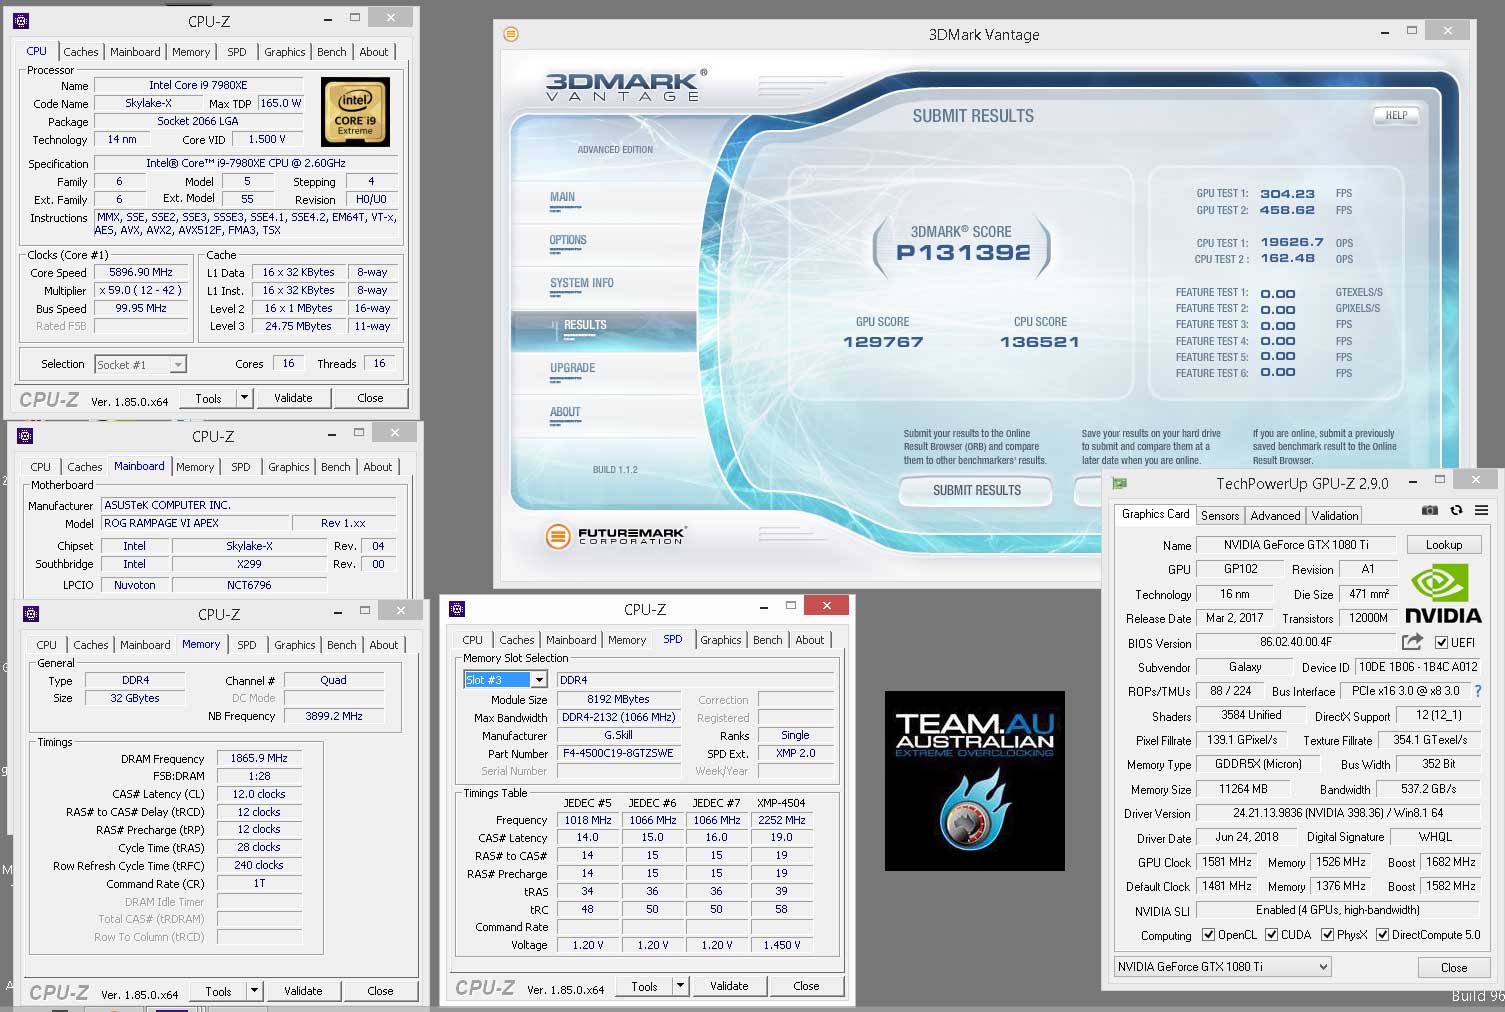Click the Futuremark Corporation logo
Image resolution: width=1505 pixels, height=1012 pixels.
617,536
